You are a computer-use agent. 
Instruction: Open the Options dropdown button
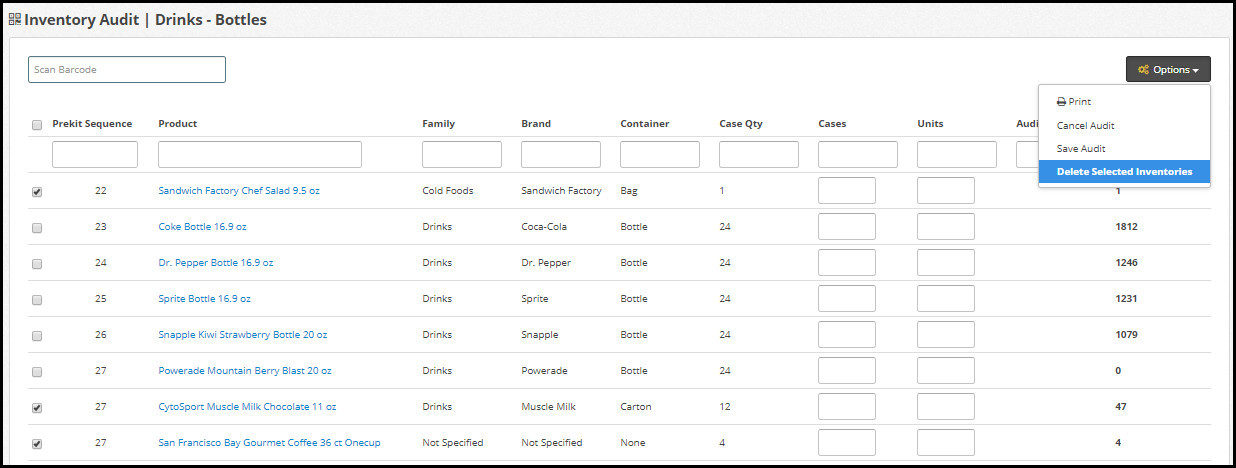point(1168,69)
